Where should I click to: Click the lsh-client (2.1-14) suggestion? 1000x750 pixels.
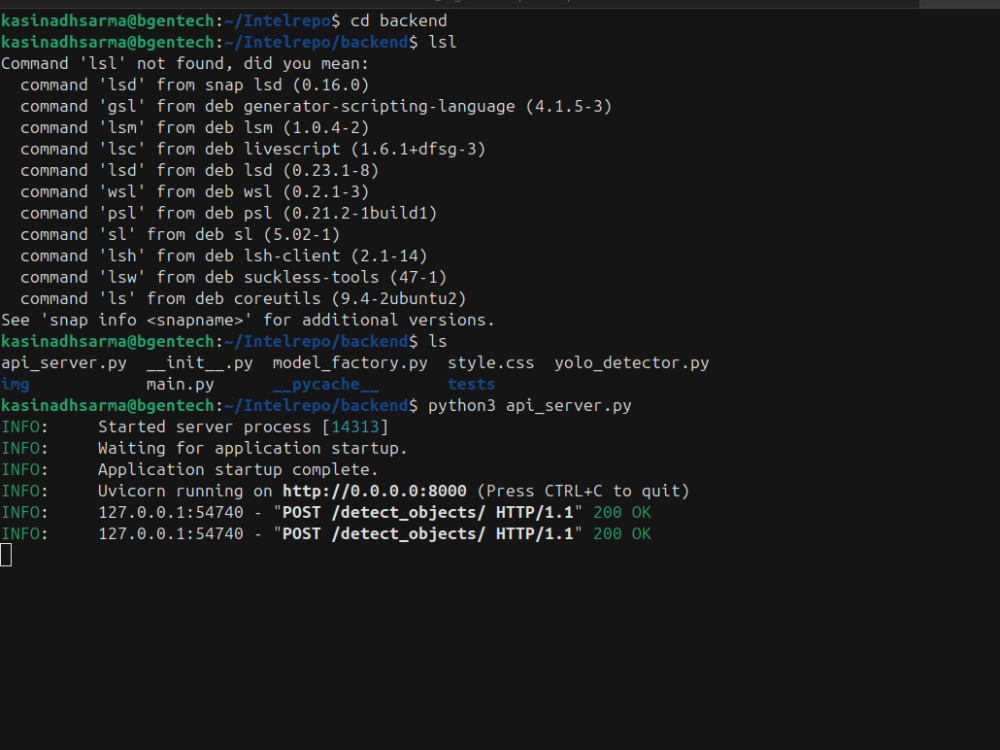(x=224, y=256)
